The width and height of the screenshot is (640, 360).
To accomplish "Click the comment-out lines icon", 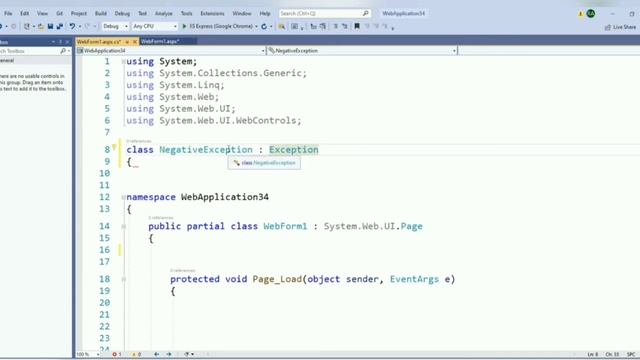I will (336, 27).
